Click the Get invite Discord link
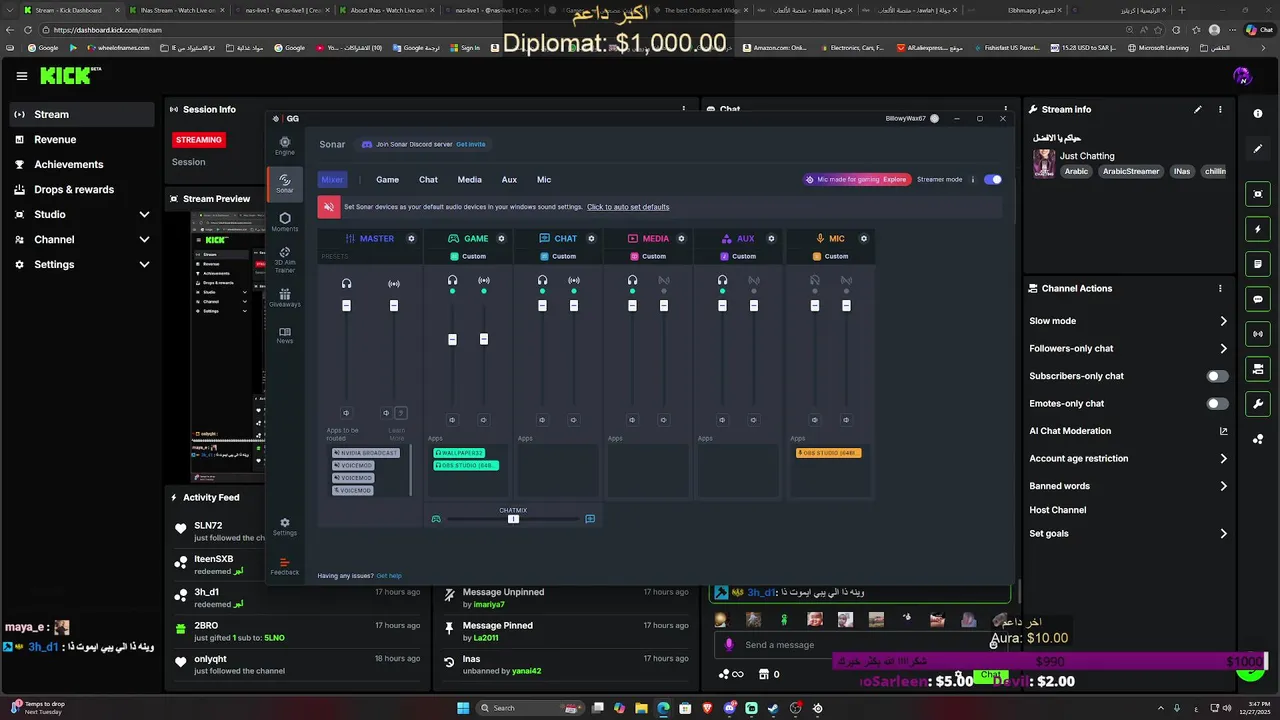Screen dimensions: 1280x720 click(470, 144)
